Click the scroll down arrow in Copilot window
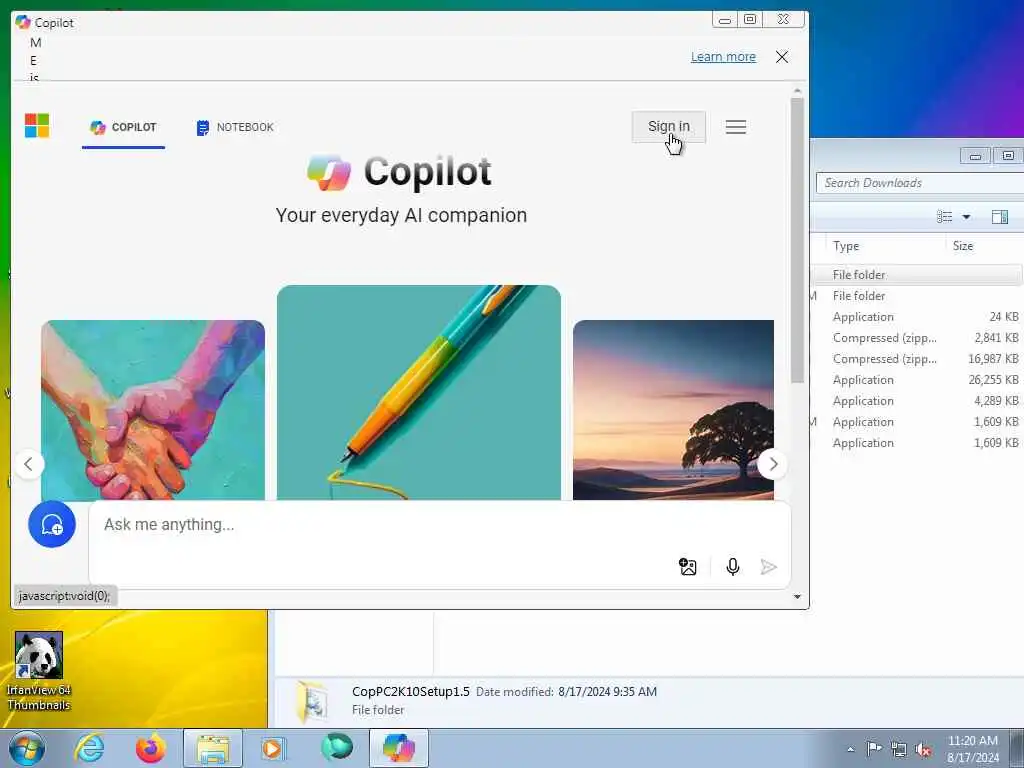 pyautogui.click(x=797, y=596)
